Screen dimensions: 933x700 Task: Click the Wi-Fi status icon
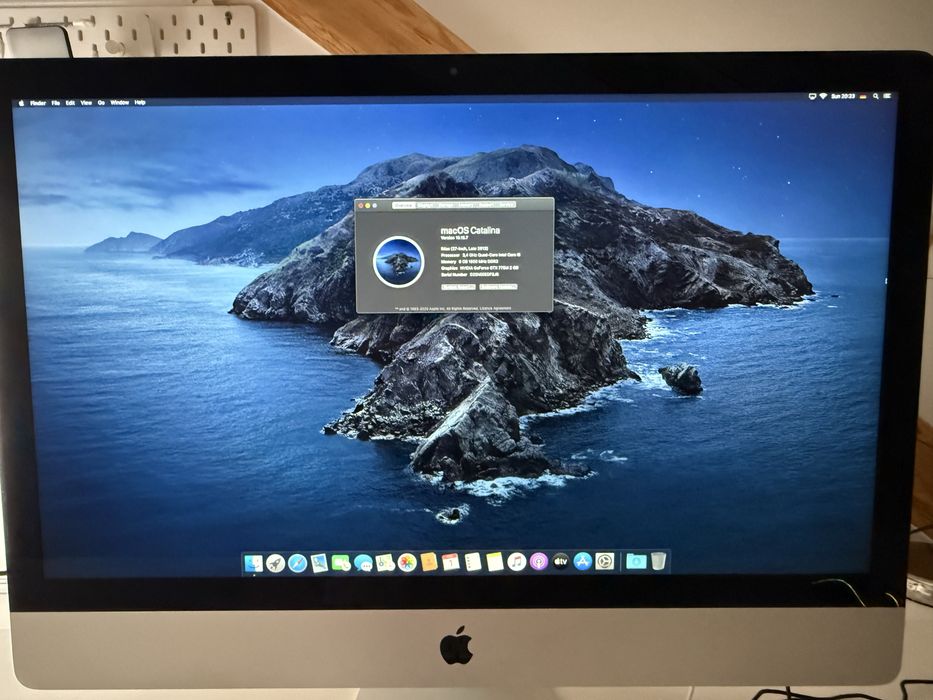tap(824, 96)
